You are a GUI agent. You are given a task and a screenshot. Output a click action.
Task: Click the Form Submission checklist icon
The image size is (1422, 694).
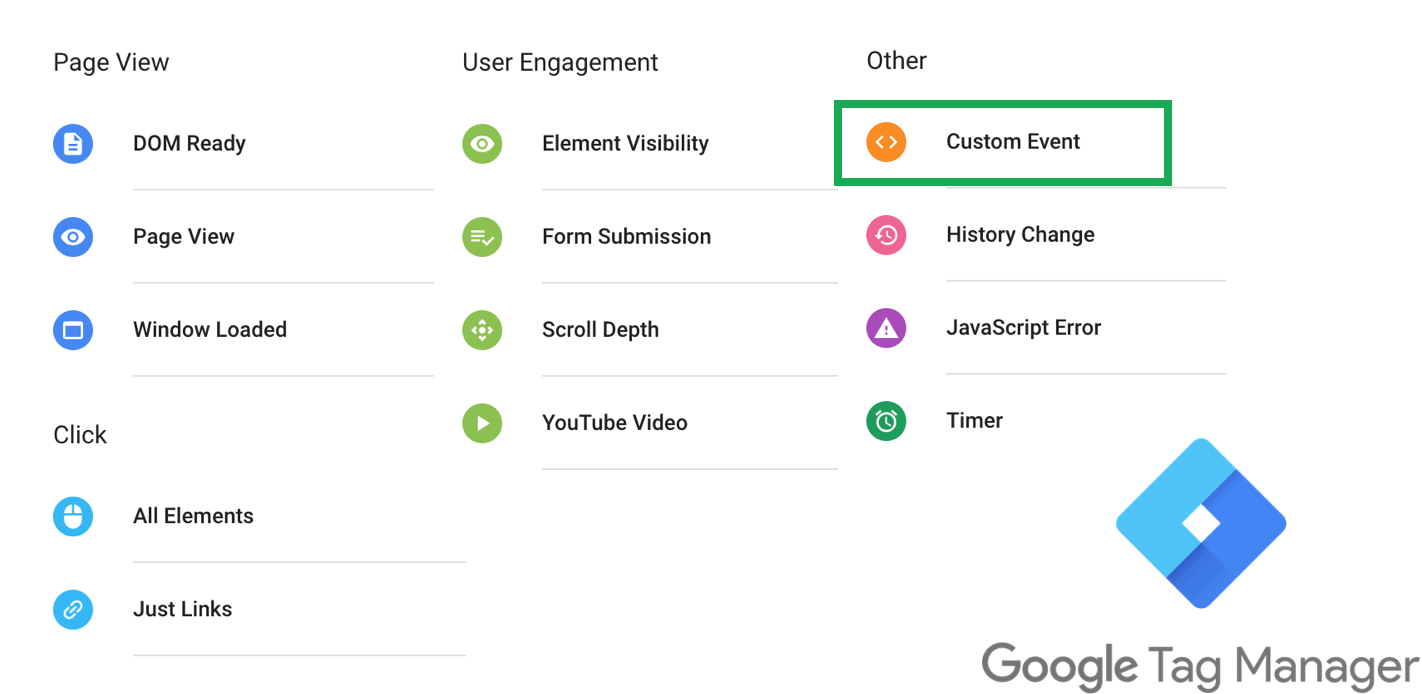tap(482, 237)
